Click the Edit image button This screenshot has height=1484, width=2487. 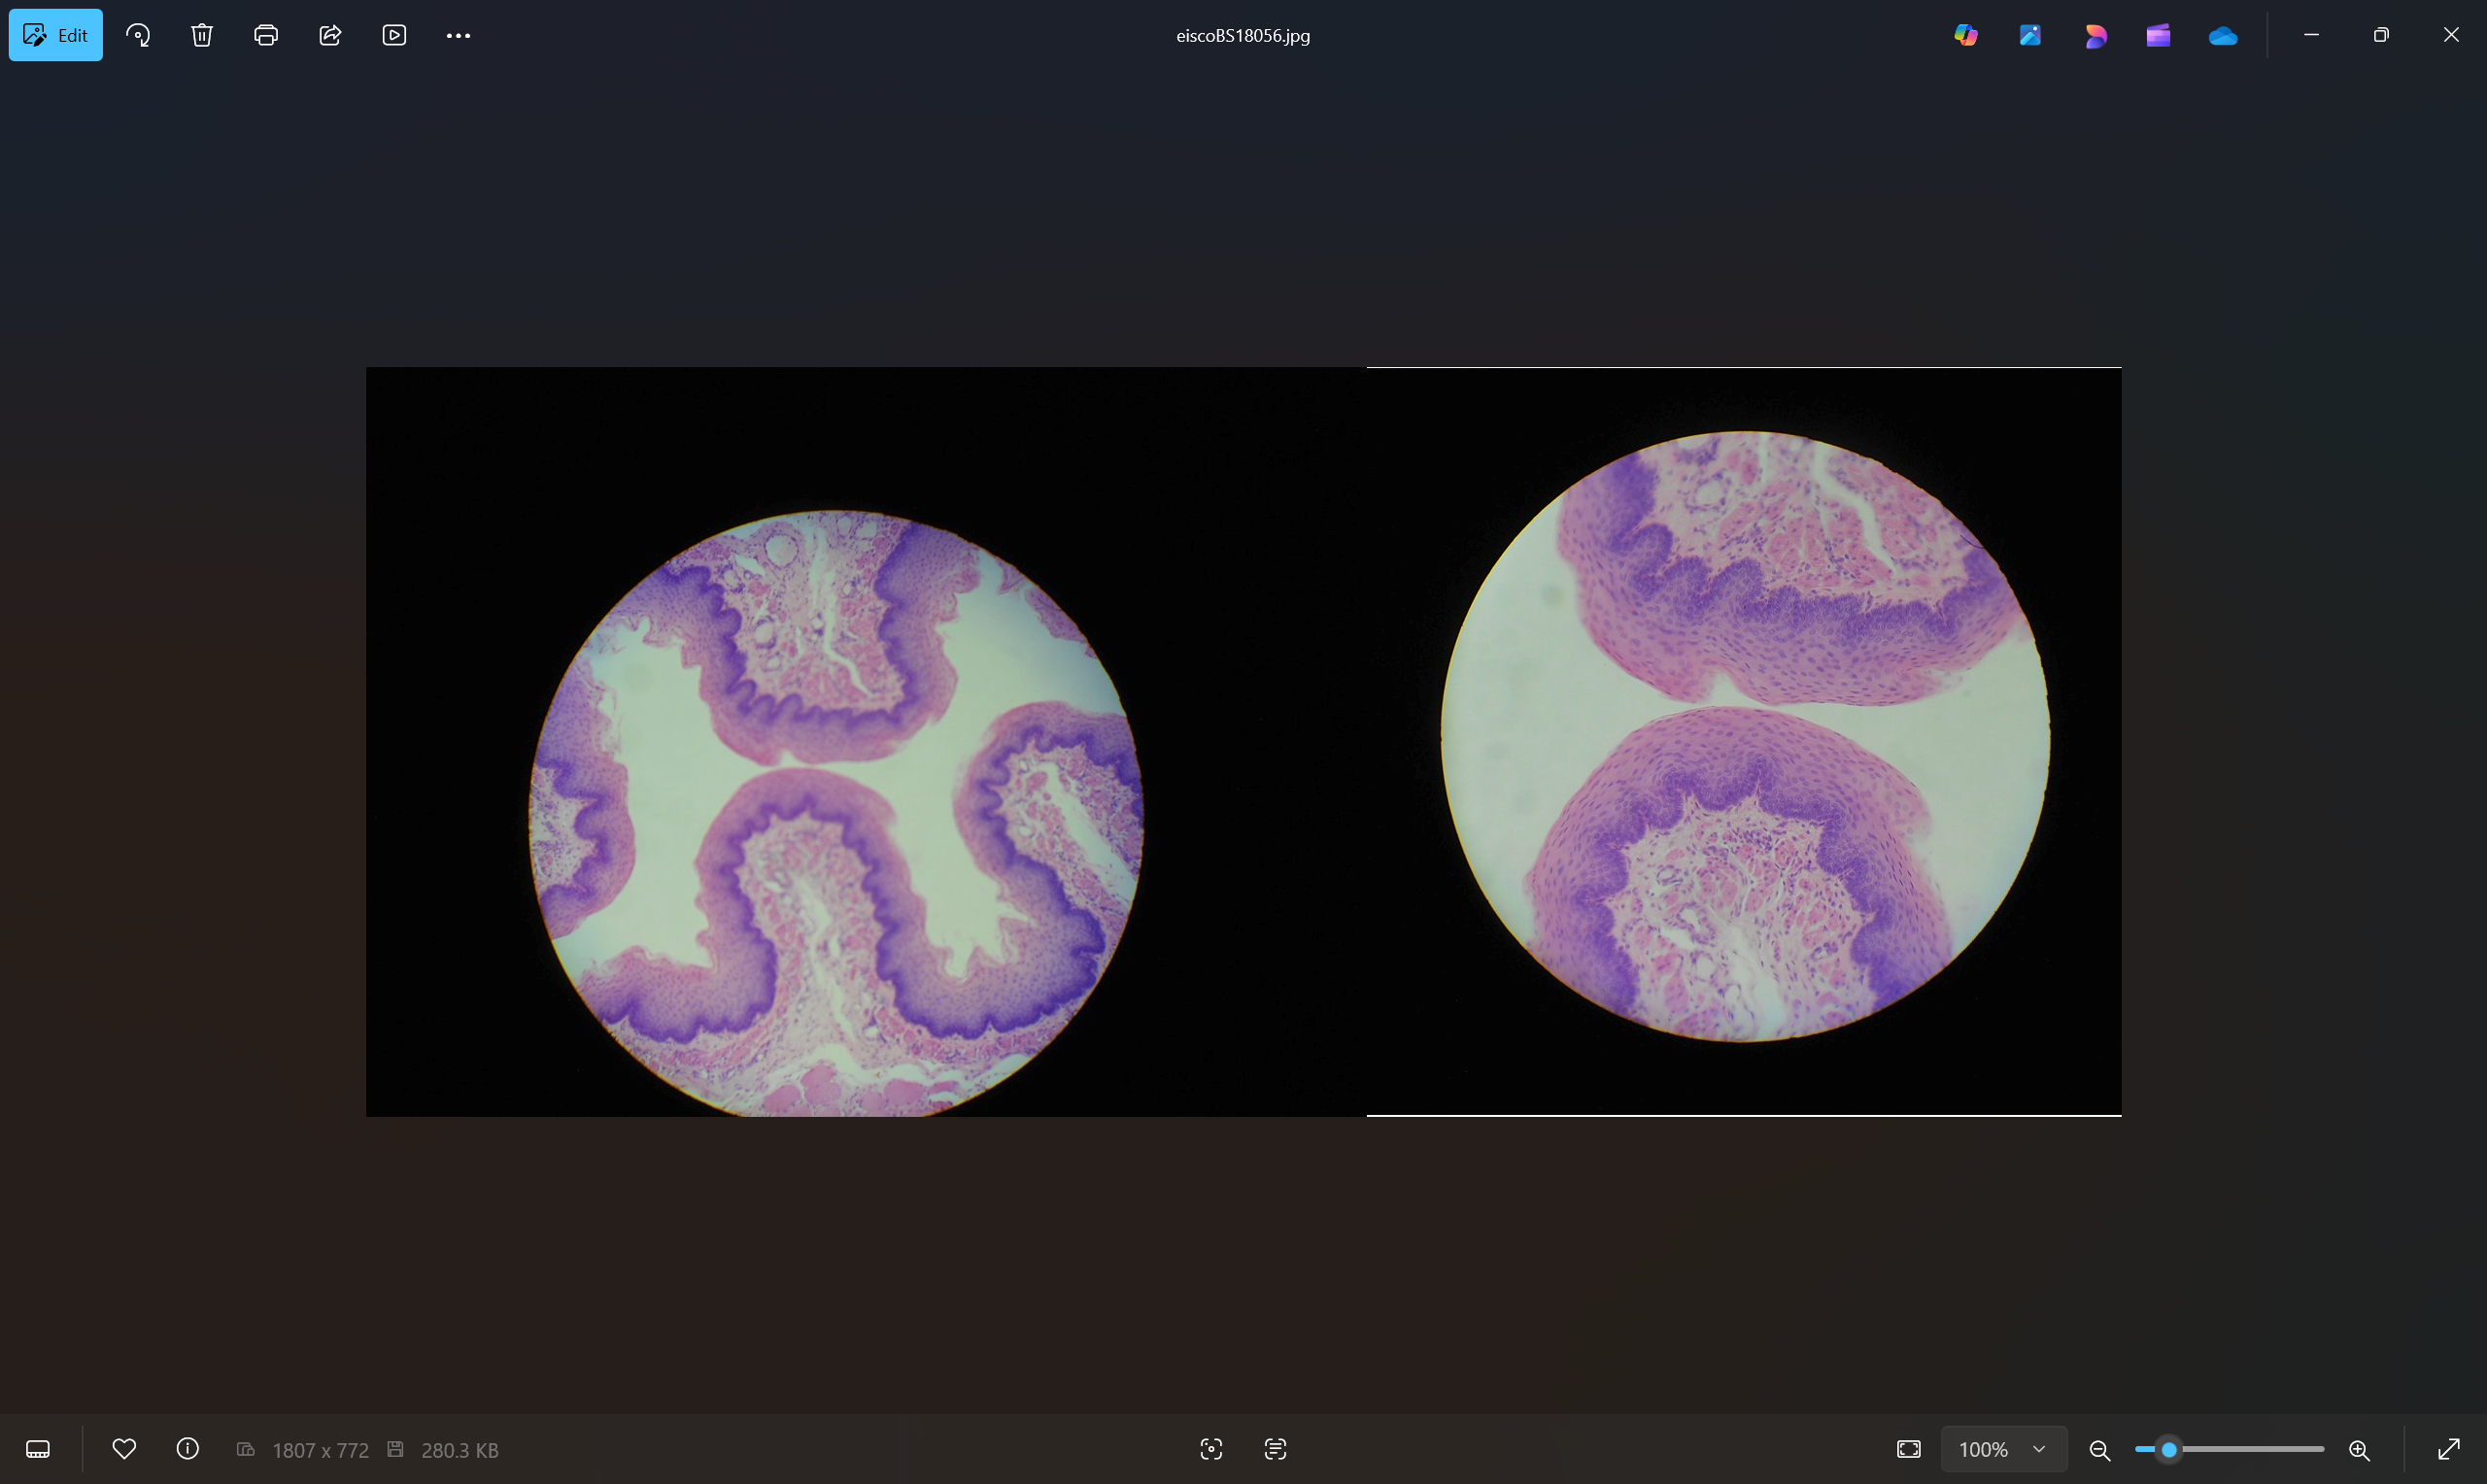coord(56,35)
